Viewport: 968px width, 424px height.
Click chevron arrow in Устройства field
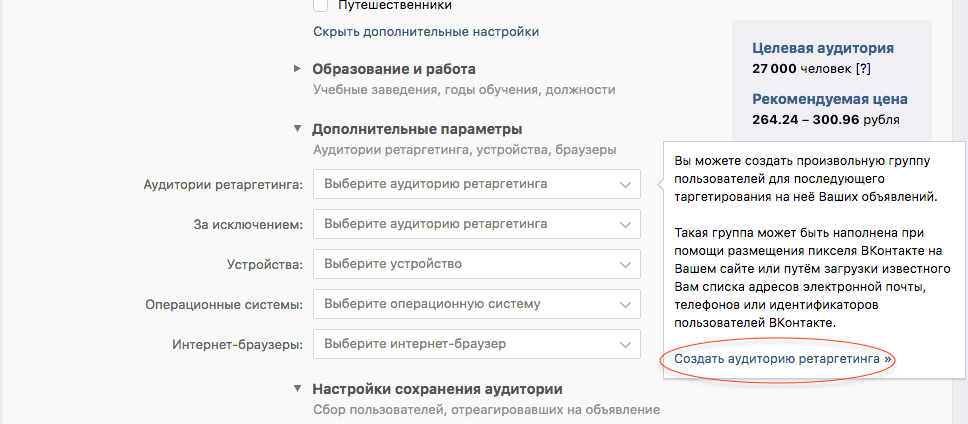(x=625, y=265)
